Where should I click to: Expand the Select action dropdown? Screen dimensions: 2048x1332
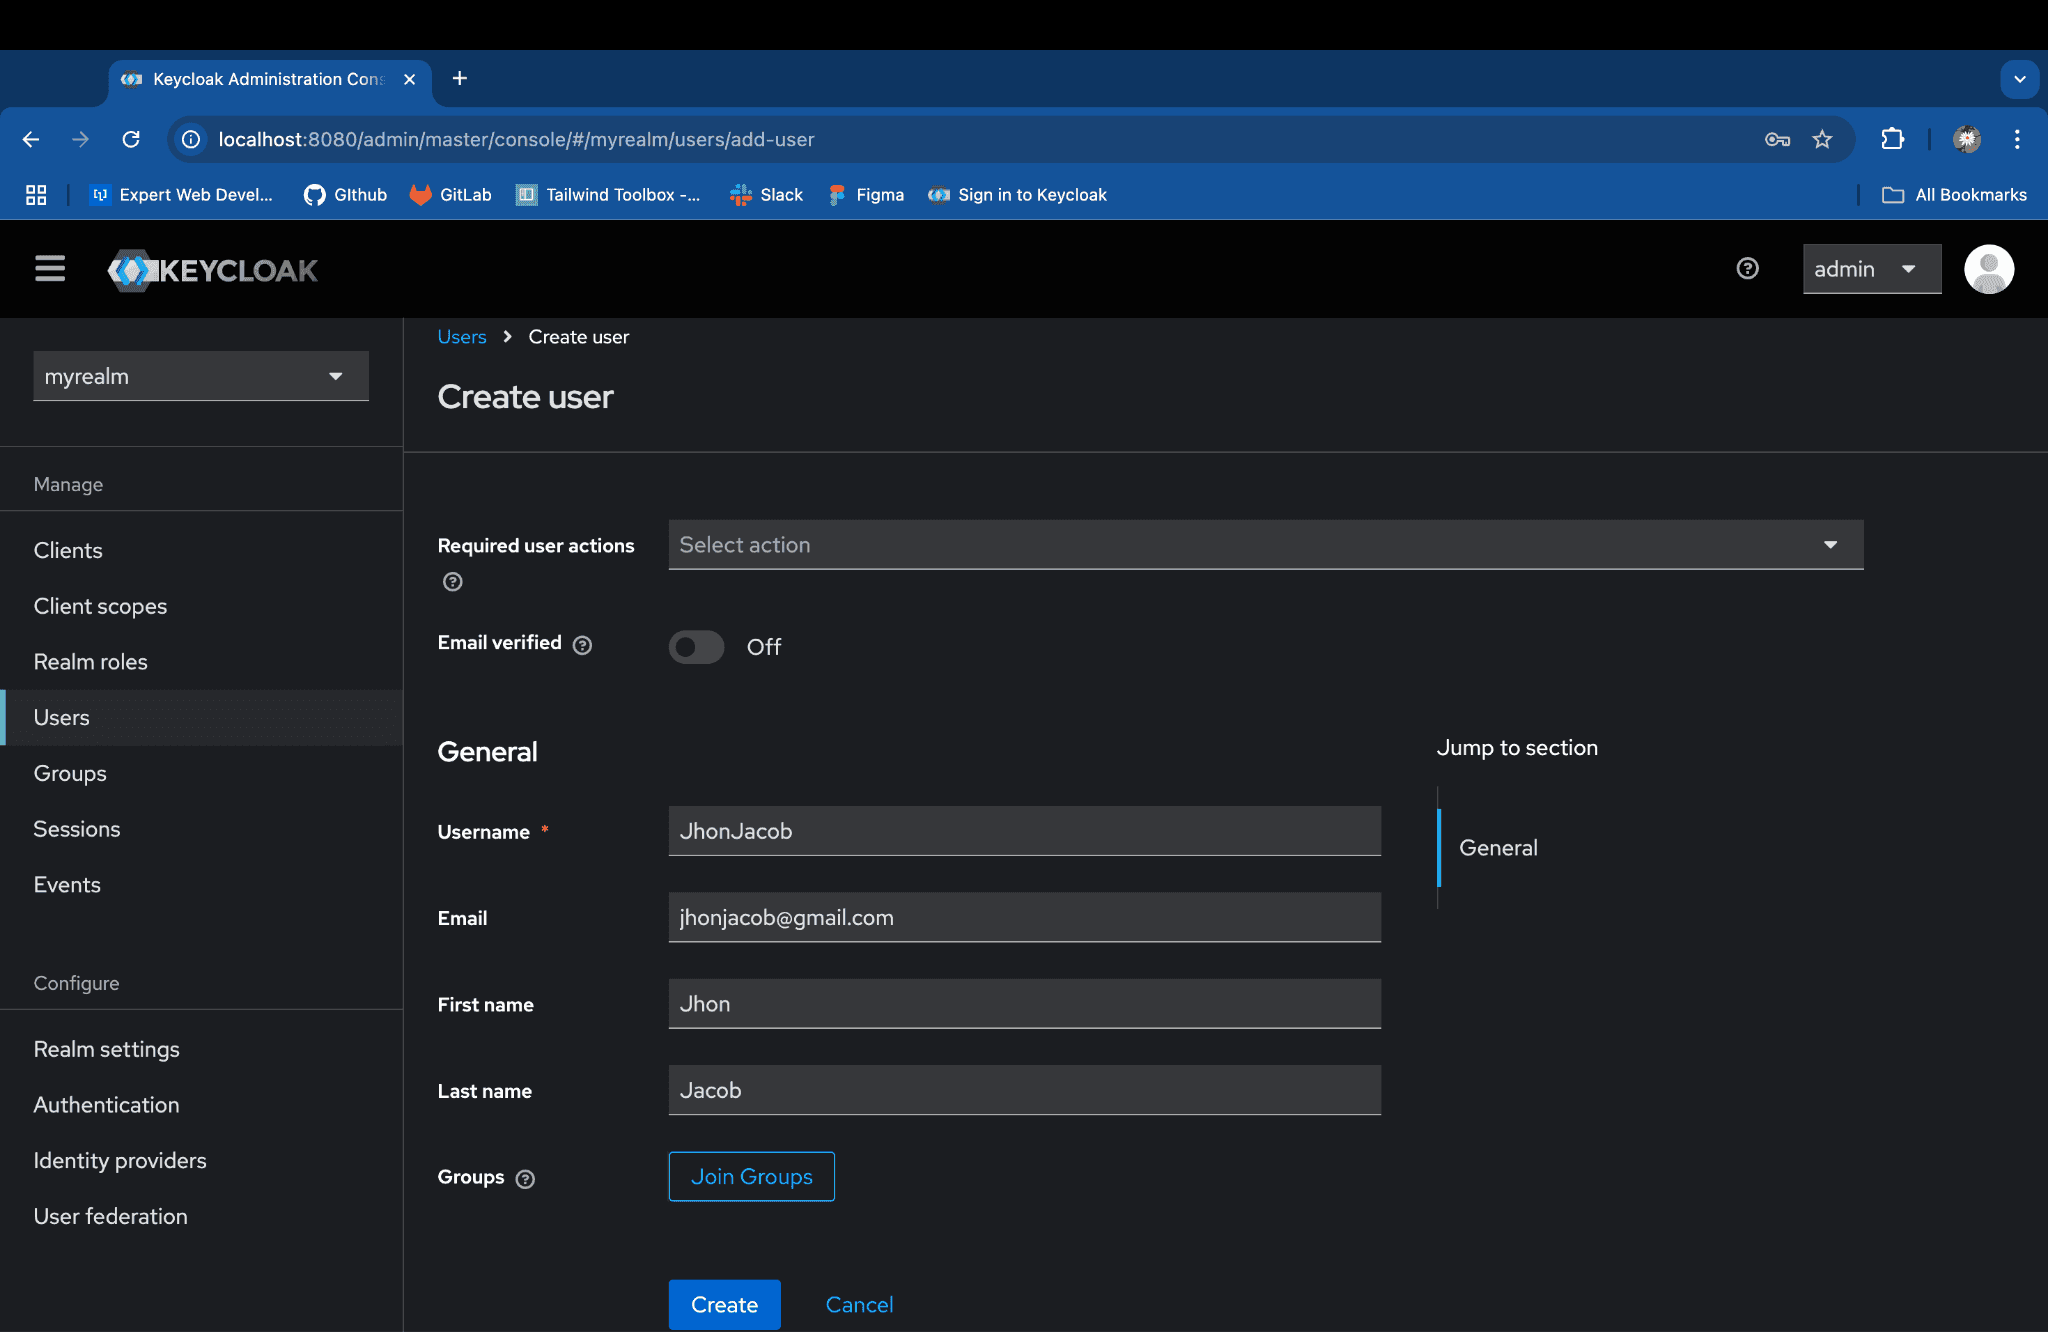pos(1265,545)
